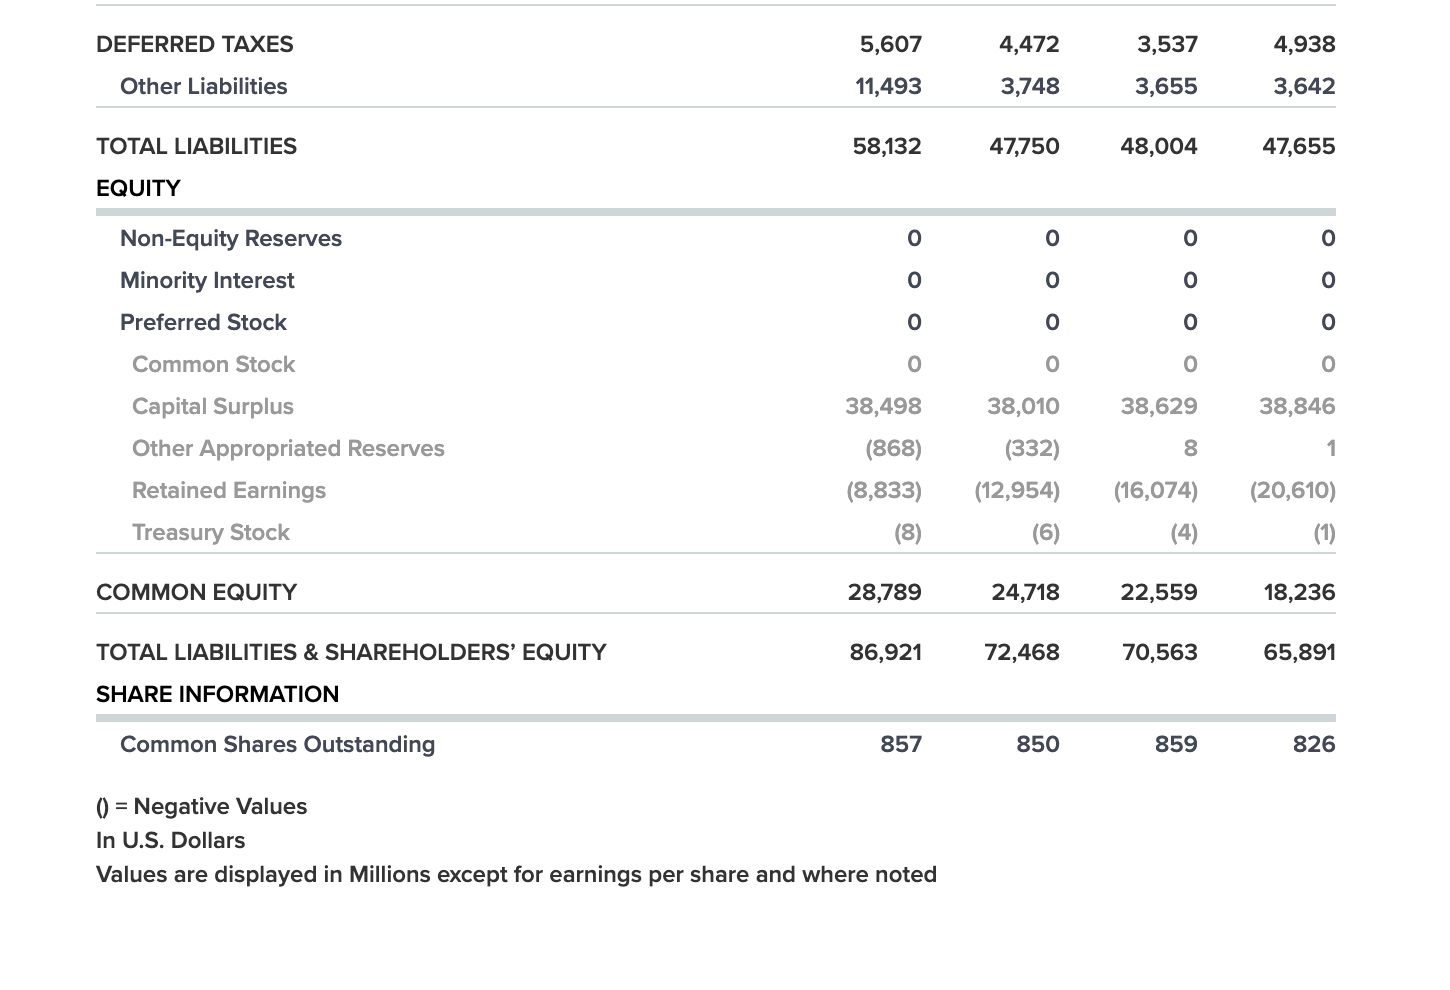The width and height of the screenshot is (1450, 990).
Task: Select total equity and liabilities 70,563
Action: coord(1160,652)
